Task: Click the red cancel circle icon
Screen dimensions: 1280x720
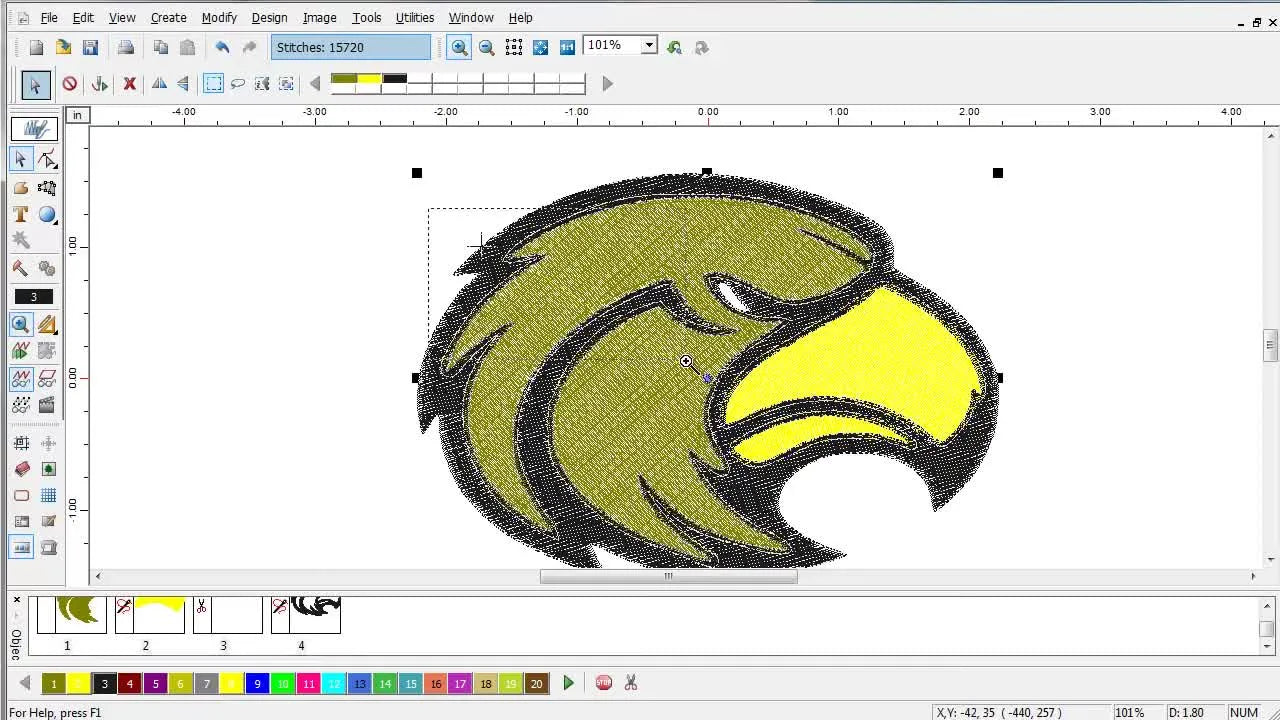Action: 69,84
